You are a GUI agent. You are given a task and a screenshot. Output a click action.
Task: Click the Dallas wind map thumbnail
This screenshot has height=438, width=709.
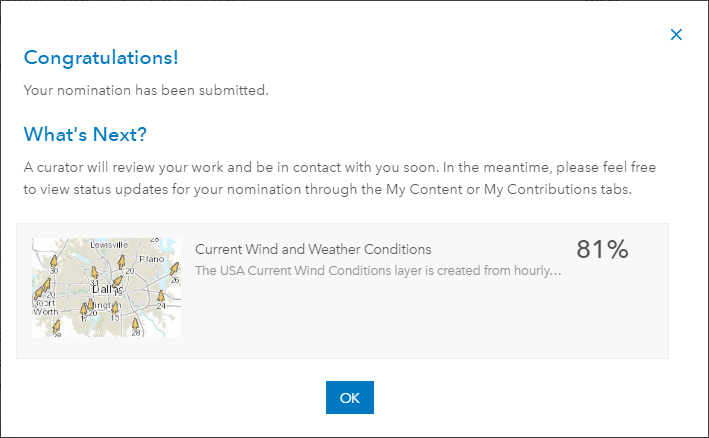pos(106,287)
